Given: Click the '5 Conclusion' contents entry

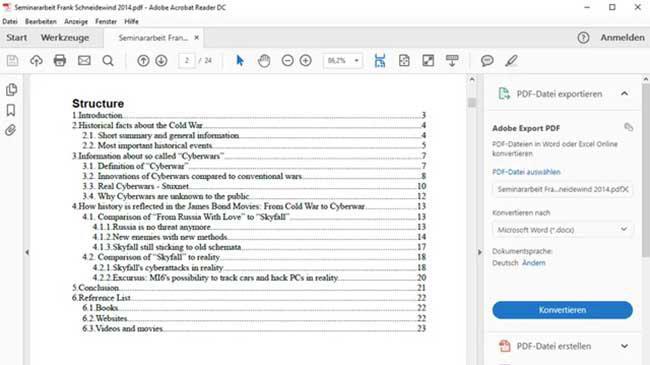Looking at the screenshot, I should (249, 288).
